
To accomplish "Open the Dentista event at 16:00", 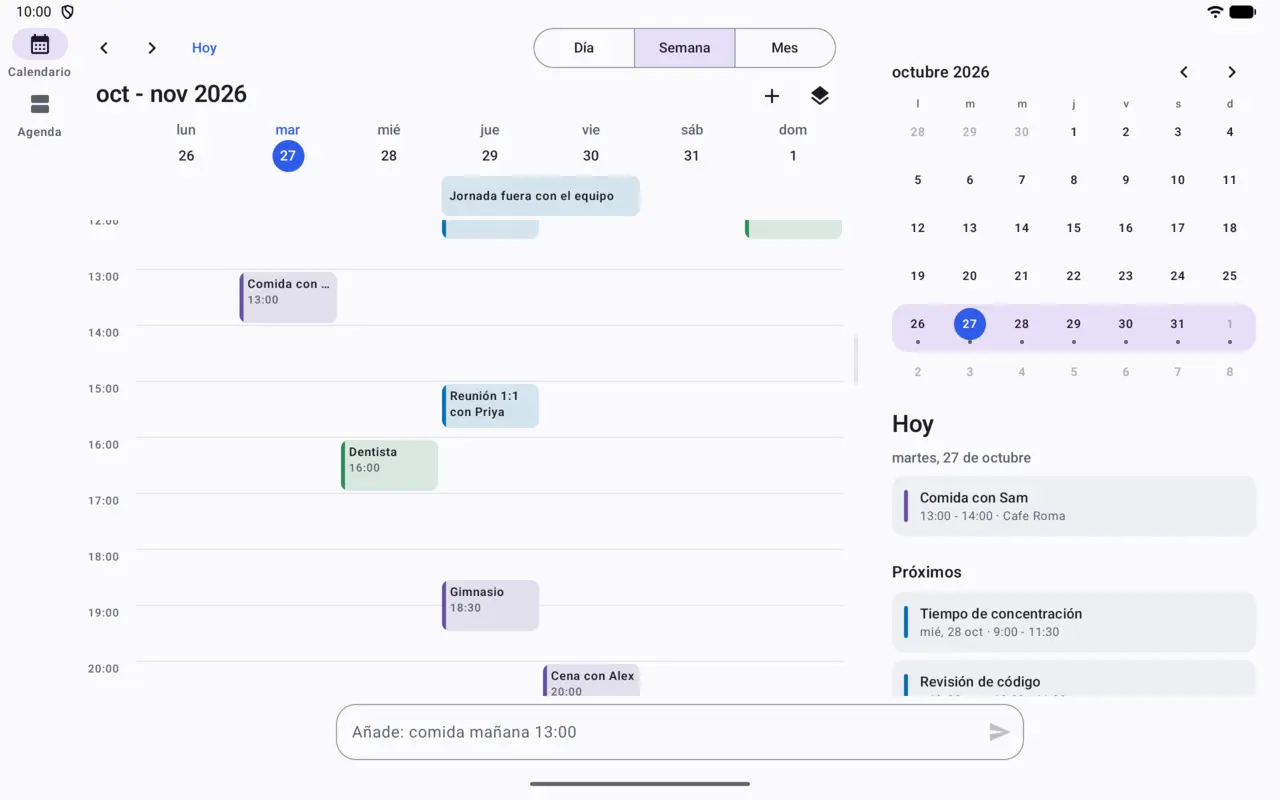I will click(390, 465).
